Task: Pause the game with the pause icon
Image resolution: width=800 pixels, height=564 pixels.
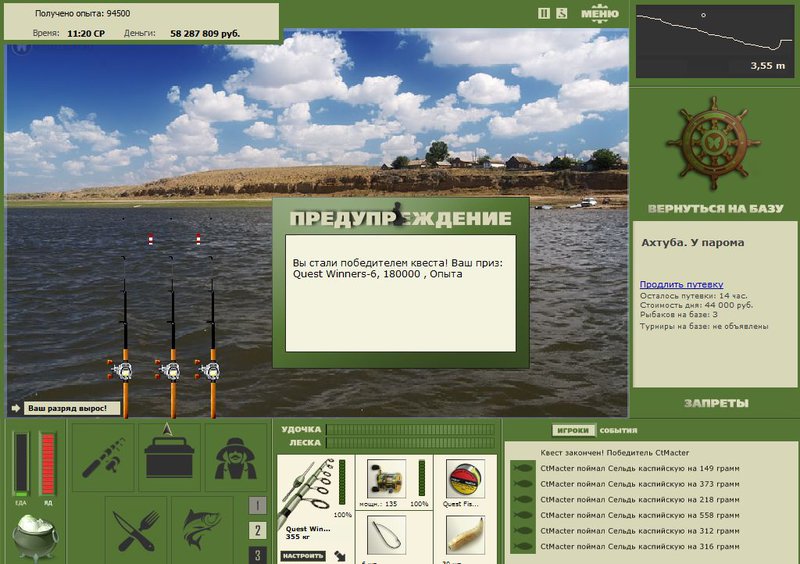Action: click(544, 13)
